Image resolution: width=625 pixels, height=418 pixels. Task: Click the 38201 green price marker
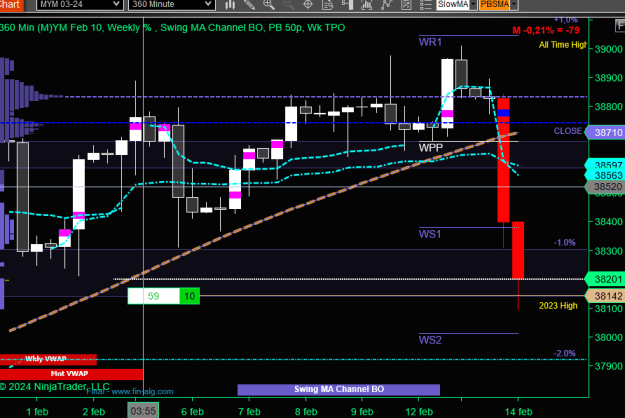point(605,279)
